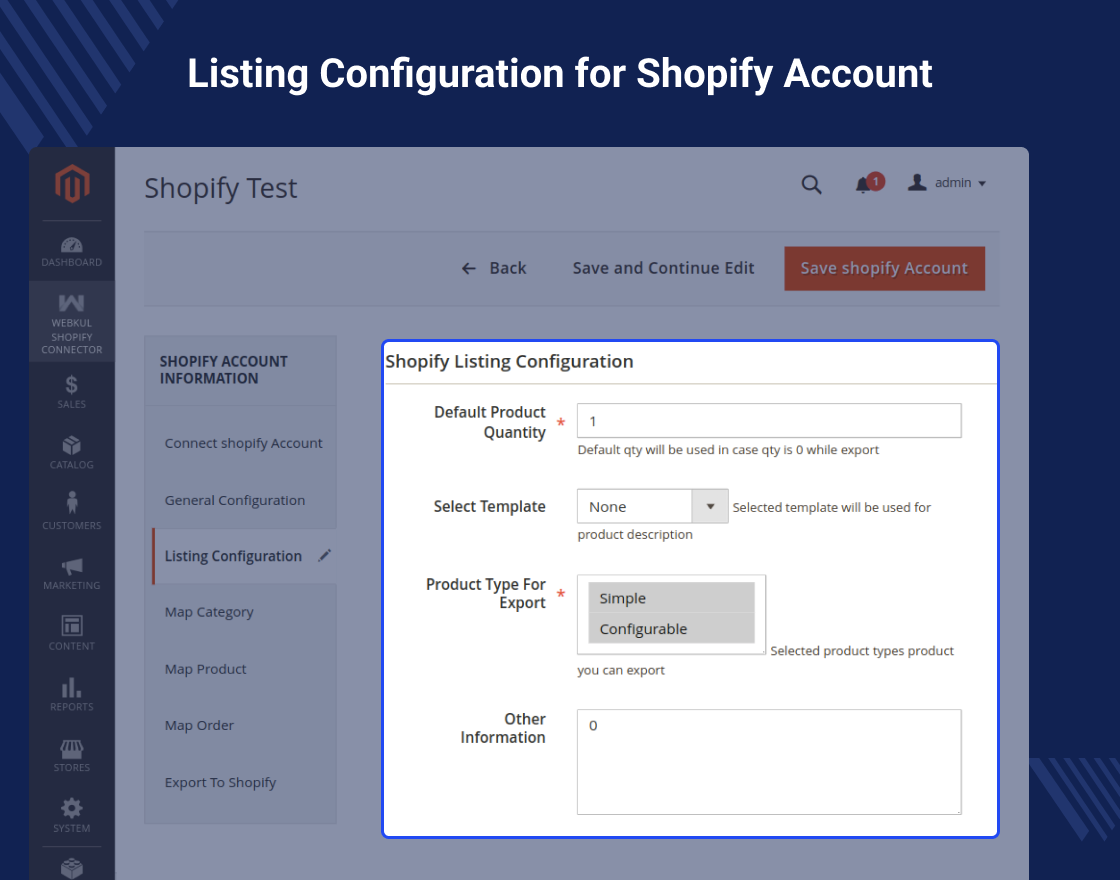This screenshot has height=880, width=1120.
Task: Open the Customers sidebar menu
Action: (71, 511)
